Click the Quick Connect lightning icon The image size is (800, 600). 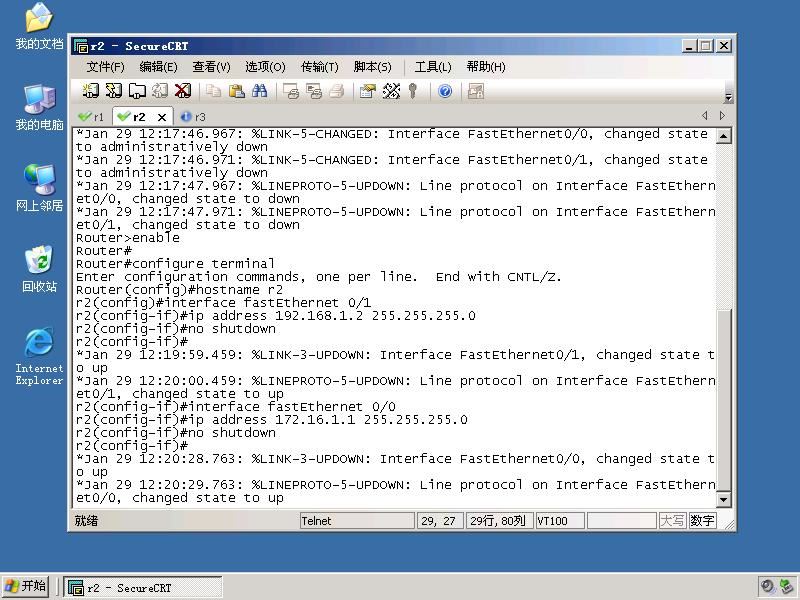click(x=113, y=91)
